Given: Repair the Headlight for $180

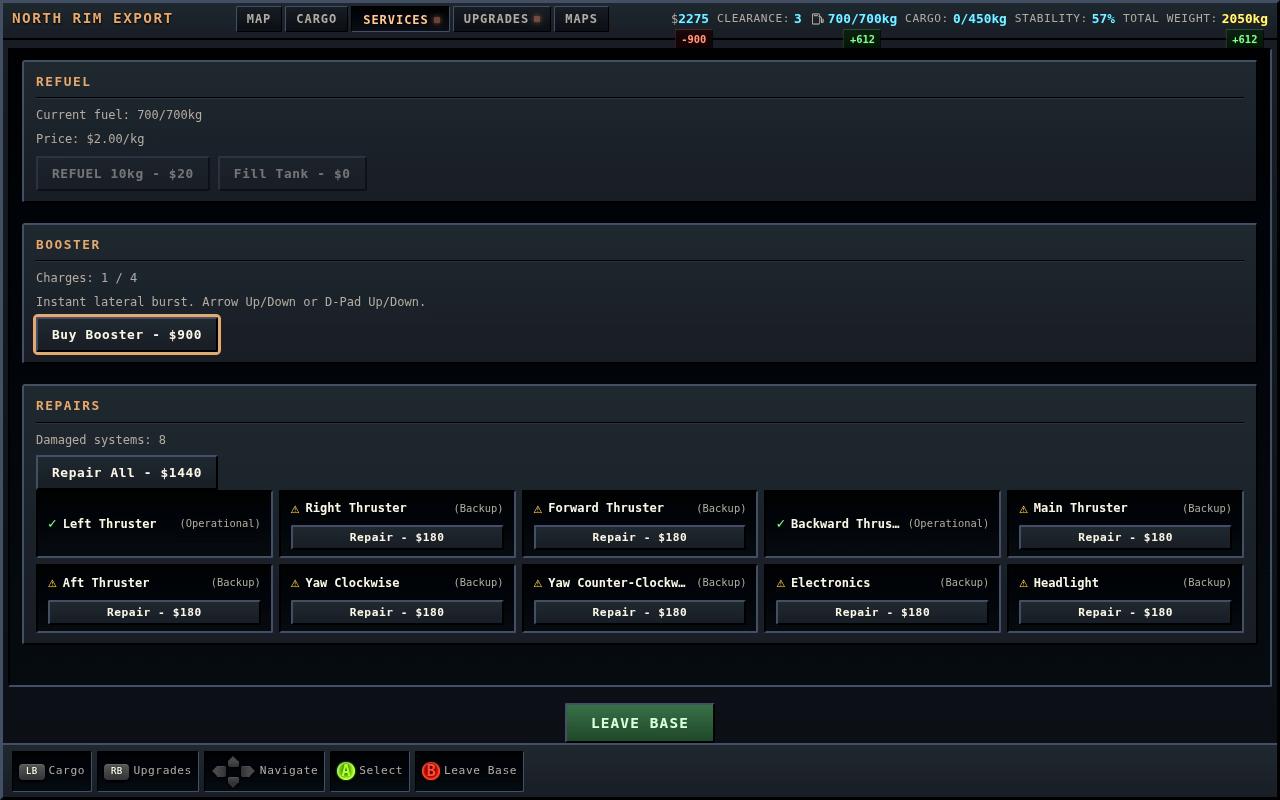Looking at the screenshot, I should pyautogui.click(x=1125, y=612).
